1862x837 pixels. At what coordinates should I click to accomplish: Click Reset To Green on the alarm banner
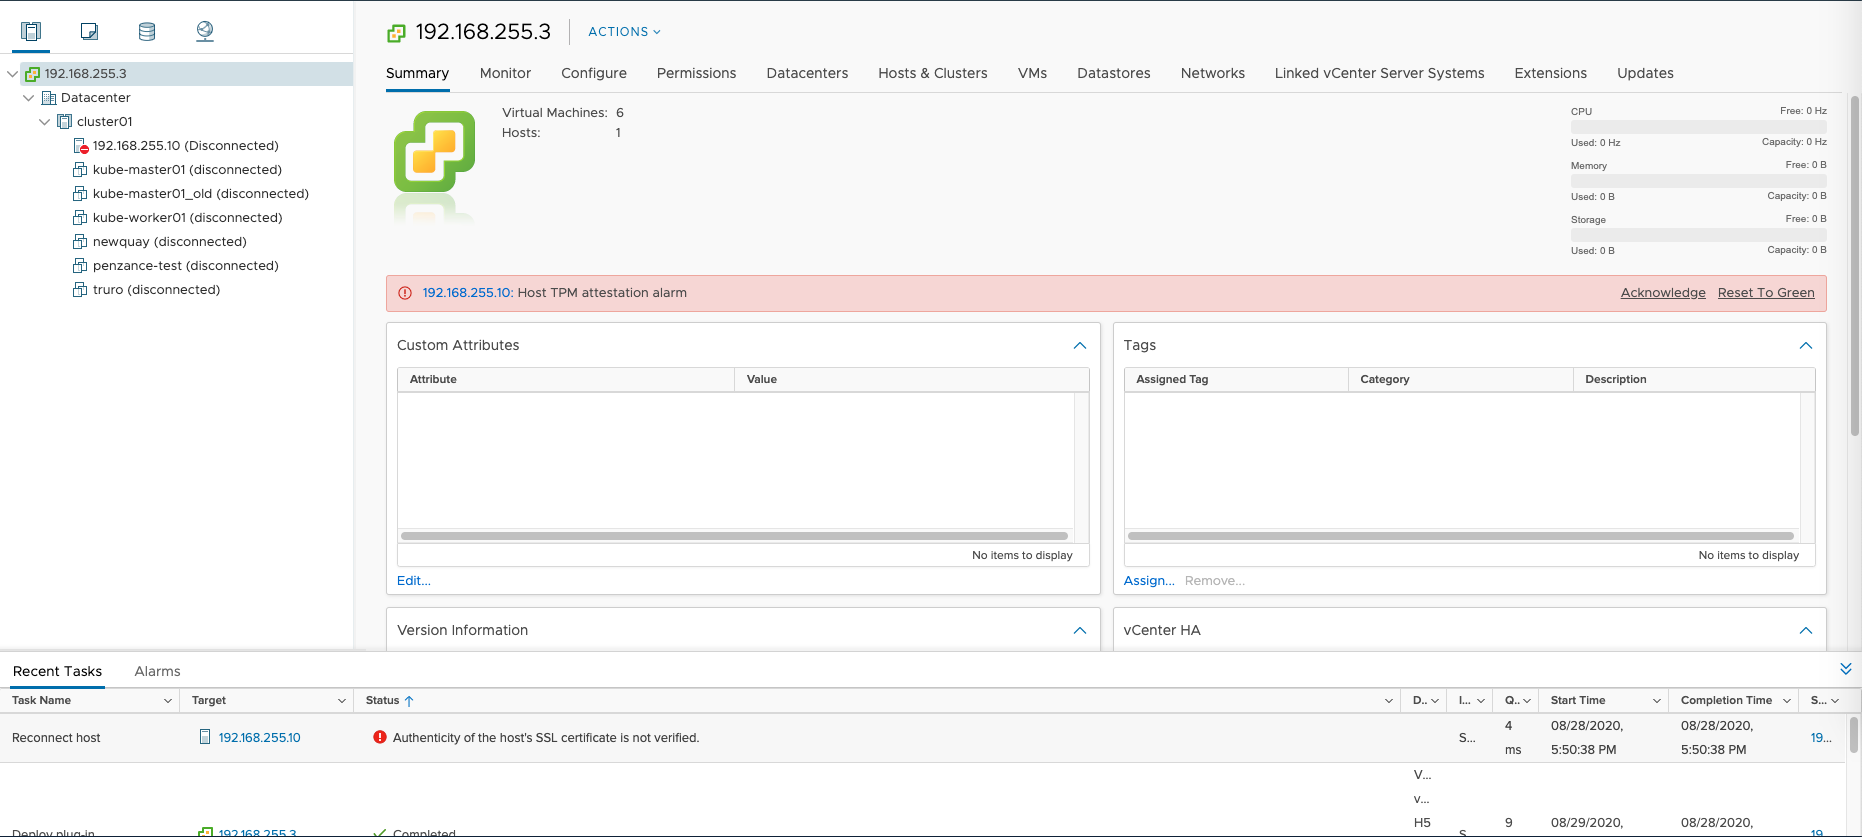tap(1766, 293)
